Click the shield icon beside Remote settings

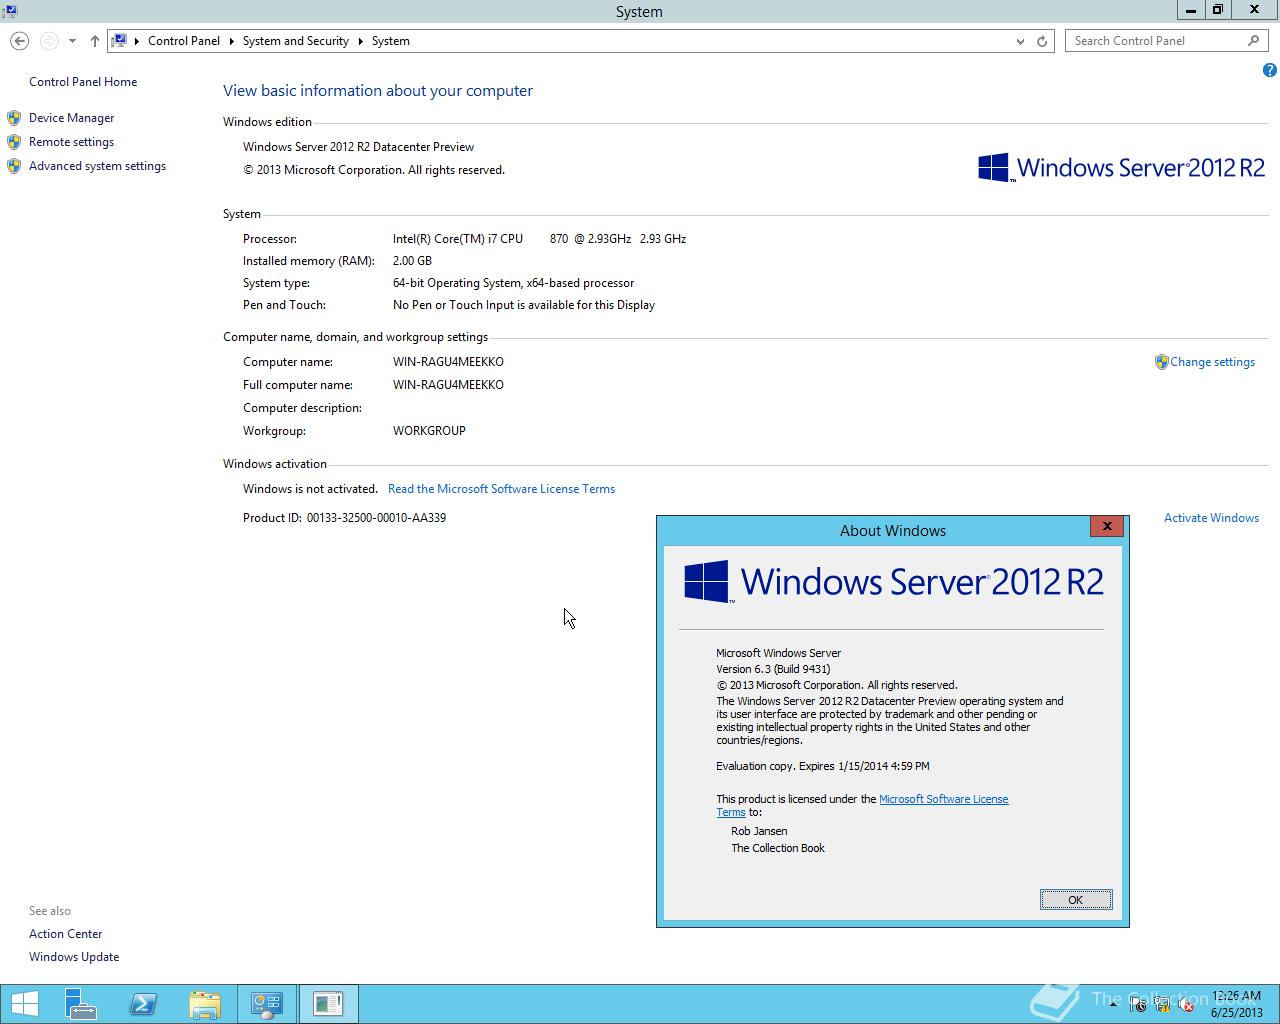click(14, 142)
